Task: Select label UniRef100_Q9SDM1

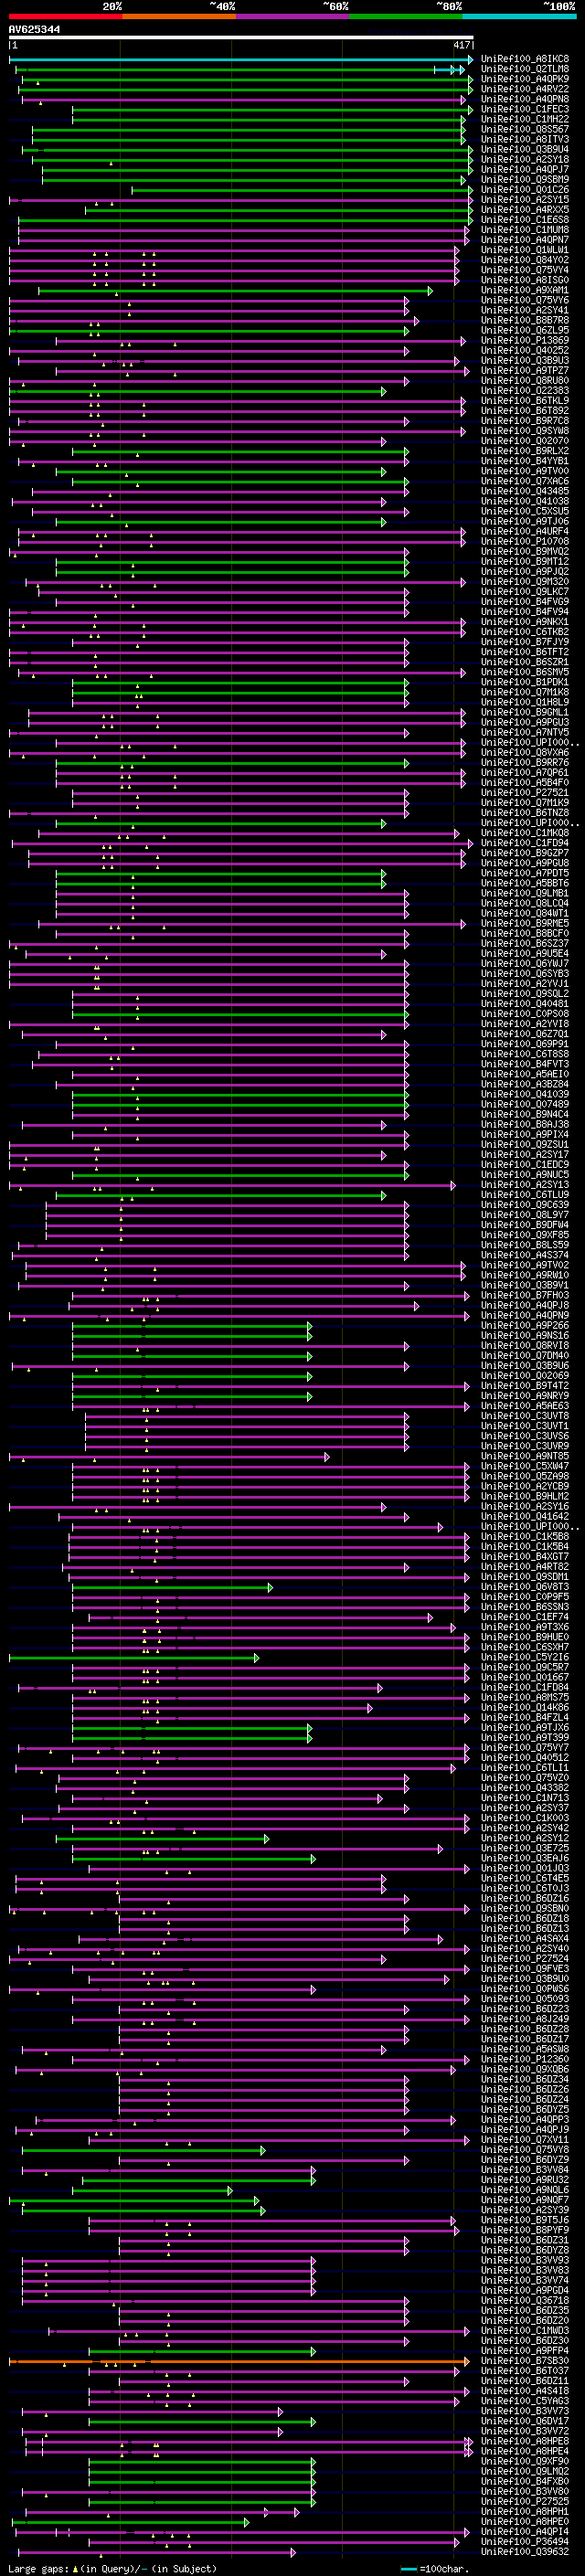Action: pyautogui.click(x=525, y=1577)
